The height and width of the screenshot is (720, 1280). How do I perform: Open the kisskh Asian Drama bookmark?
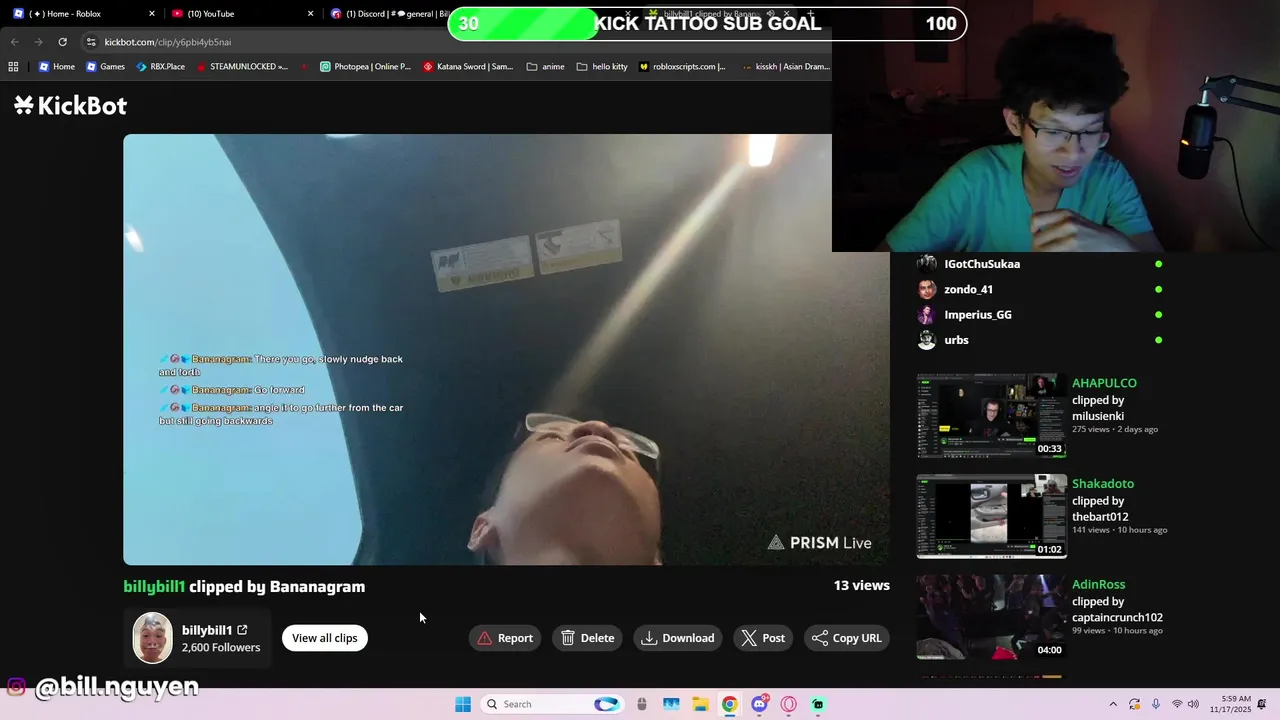point(786,67)
